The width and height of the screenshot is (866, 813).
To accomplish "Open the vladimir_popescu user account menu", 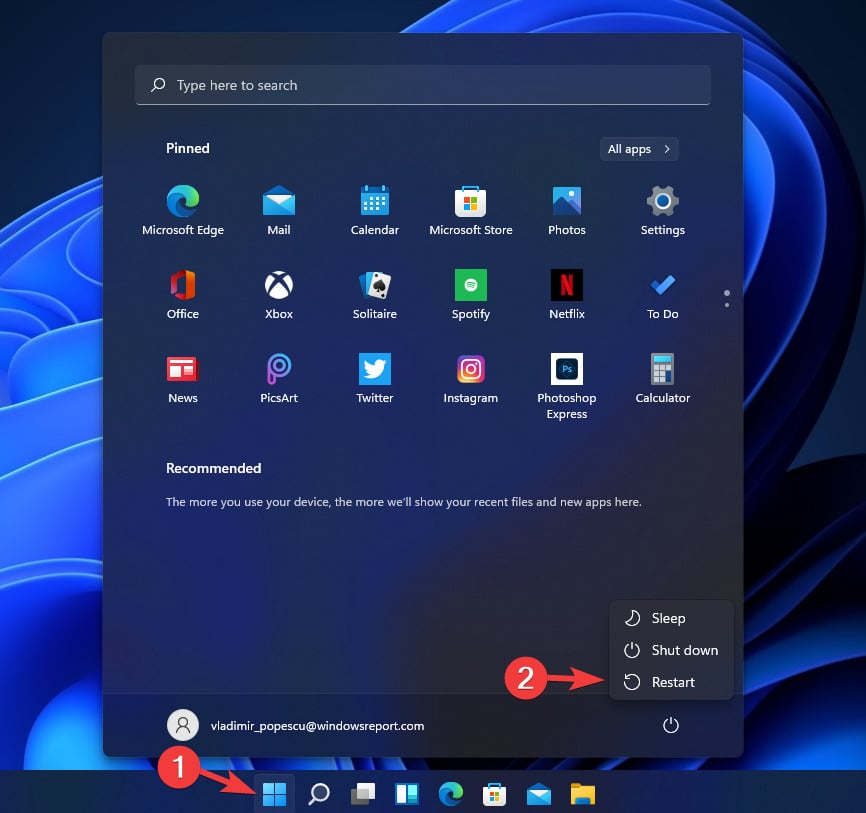I will coord(295,725).
